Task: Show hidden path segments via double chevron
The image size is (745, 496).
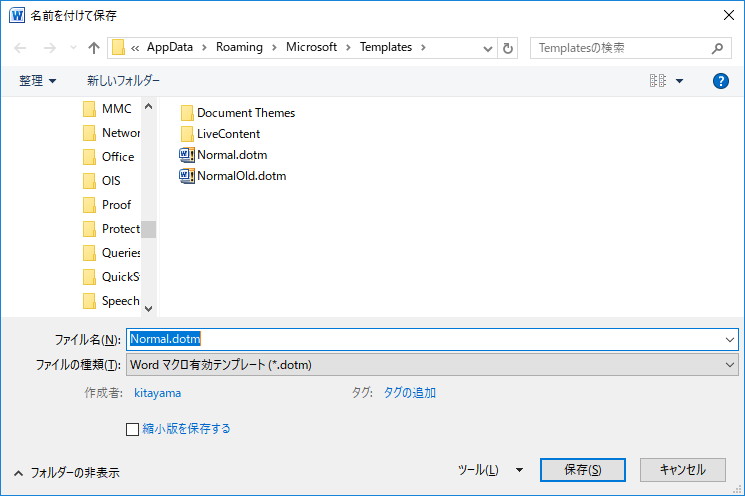Action: [x=135, y=48]
